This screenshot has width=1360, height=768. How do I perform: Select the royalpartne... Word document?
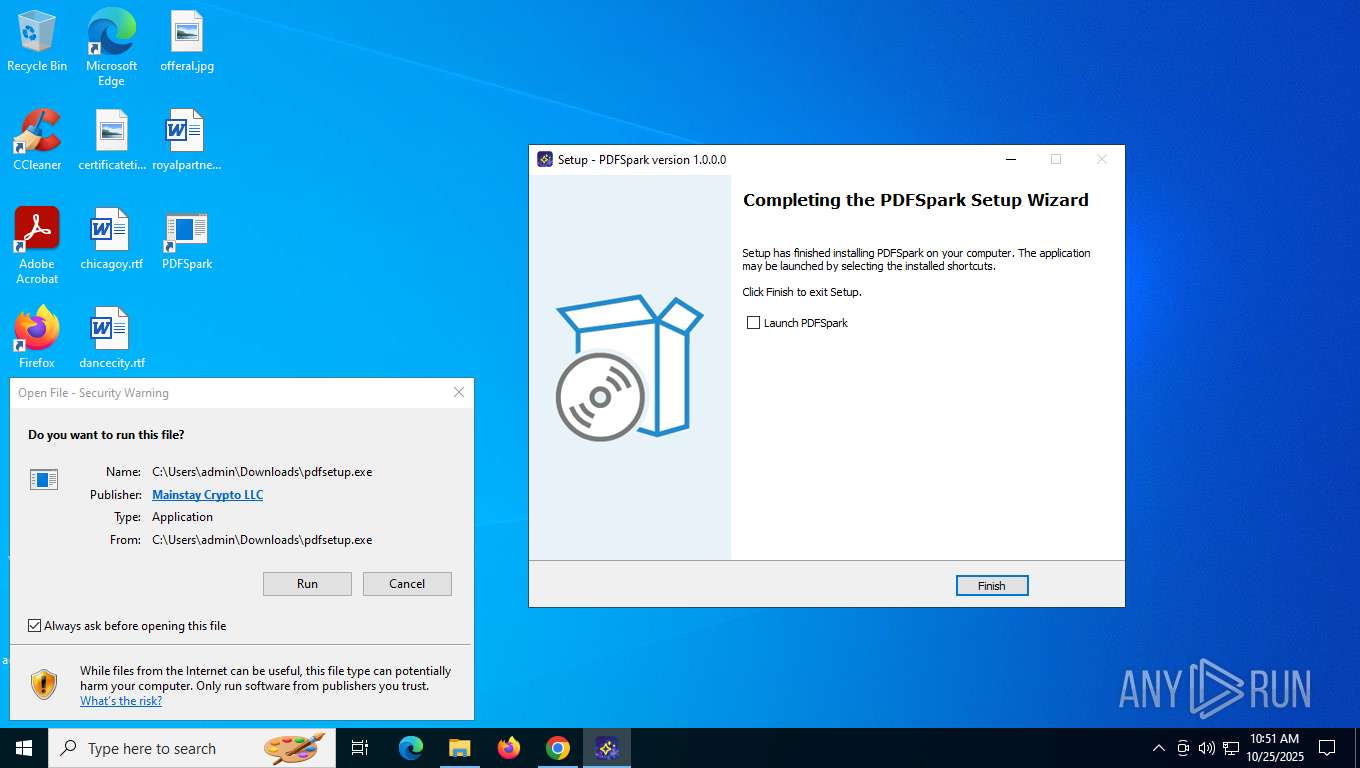(x=187, y=140)
